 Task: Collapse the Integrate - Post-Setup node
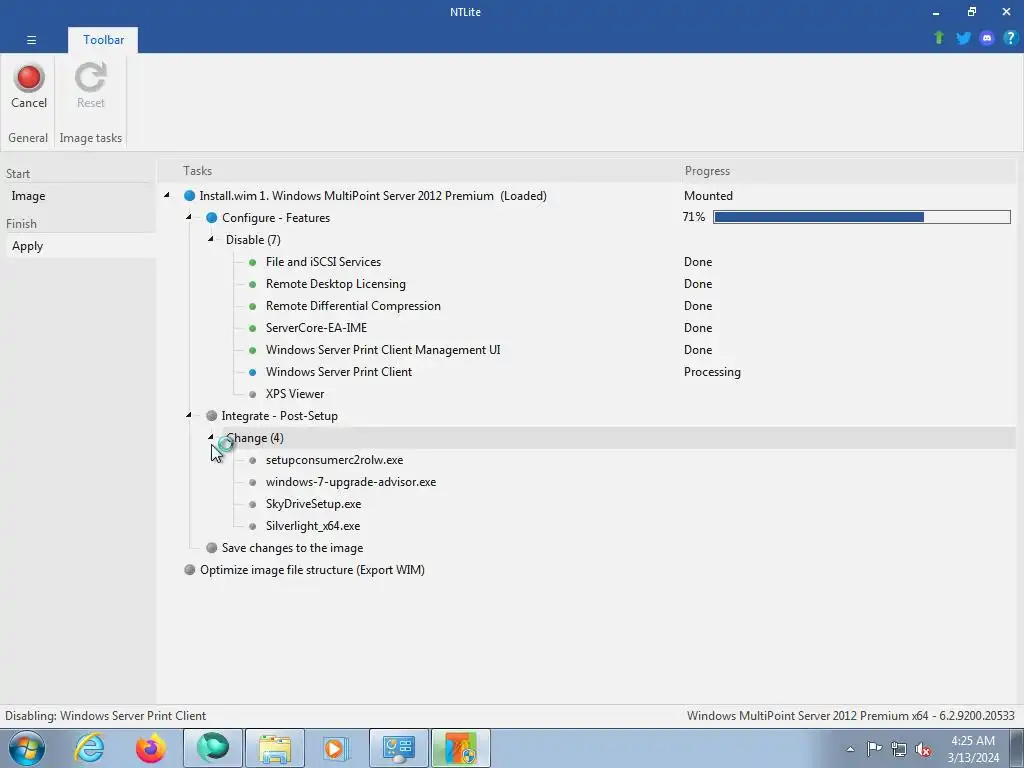tap(189, 415)
